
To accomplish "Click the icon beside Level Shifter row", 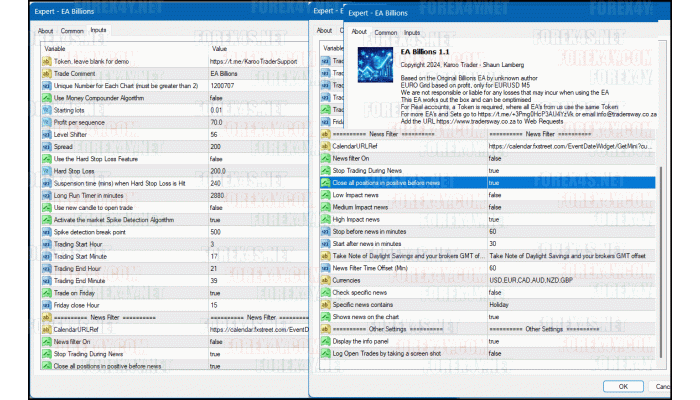I will click(x=46, y=133).
